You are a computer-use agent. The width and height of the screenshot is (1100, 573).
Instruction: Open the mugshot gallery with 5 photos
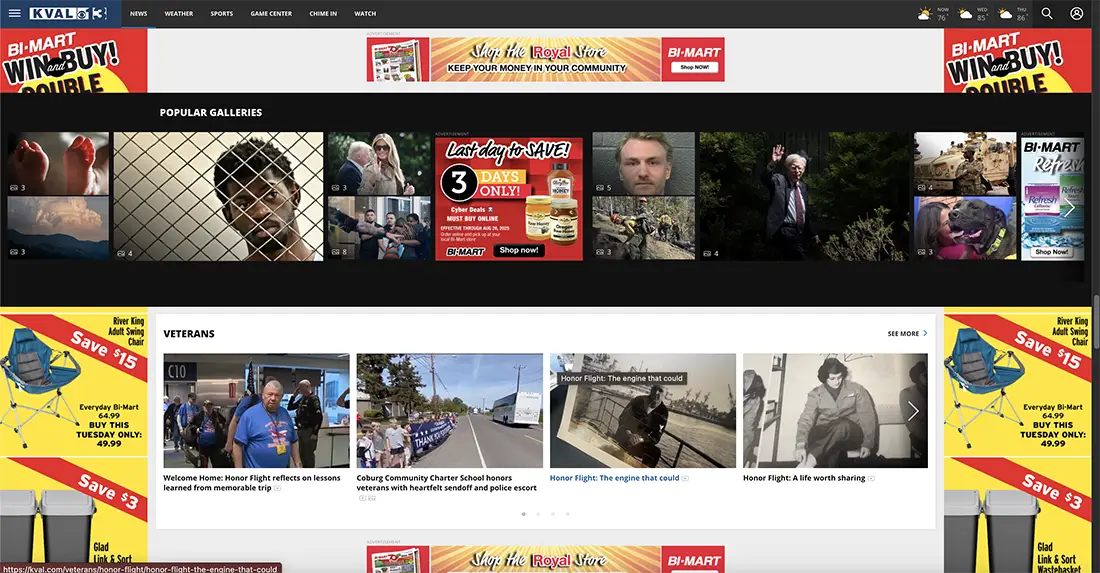(x=643, y=163)
